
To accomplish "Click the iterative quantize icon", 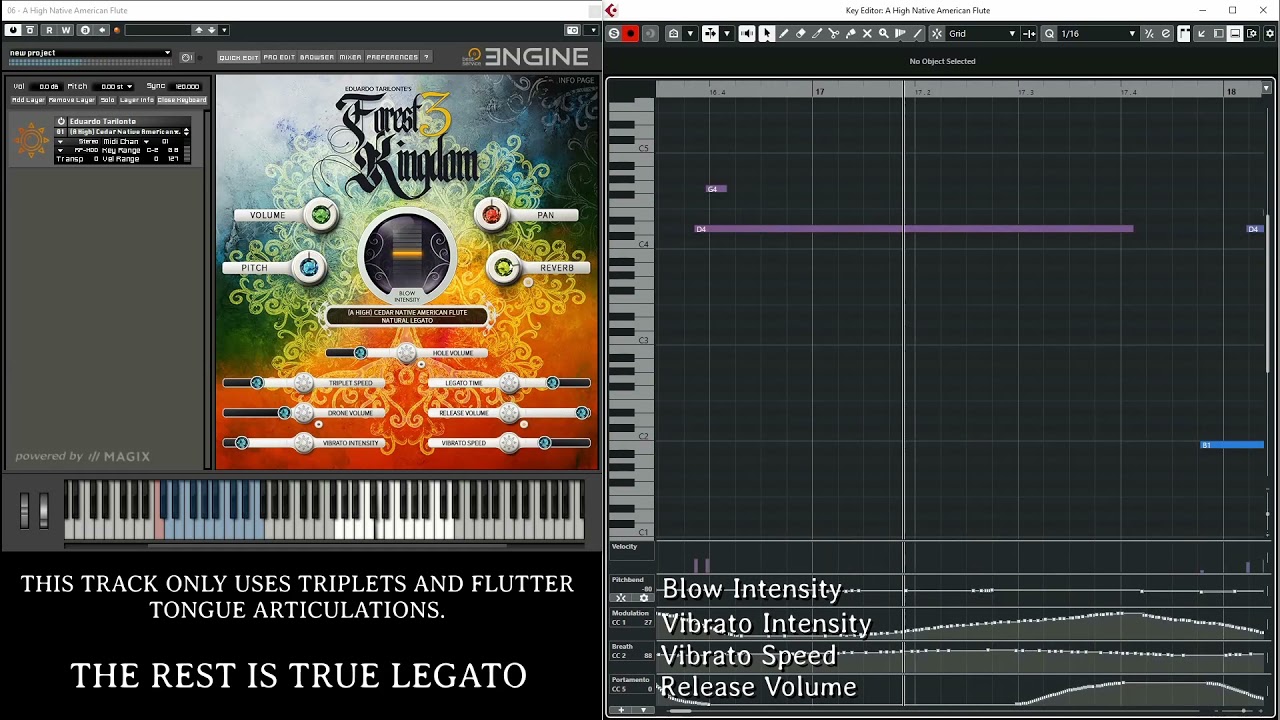I will click(1149, 34).
